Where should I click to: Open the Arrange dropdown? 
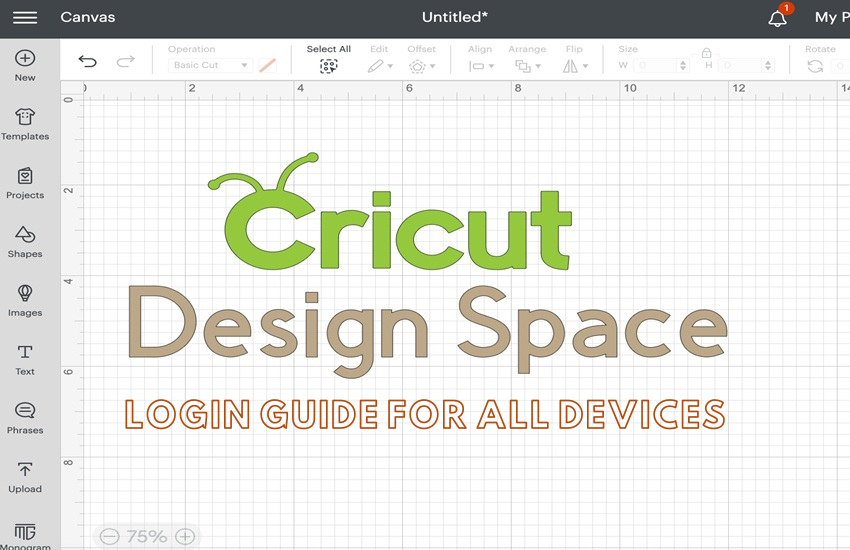point(525,66)
